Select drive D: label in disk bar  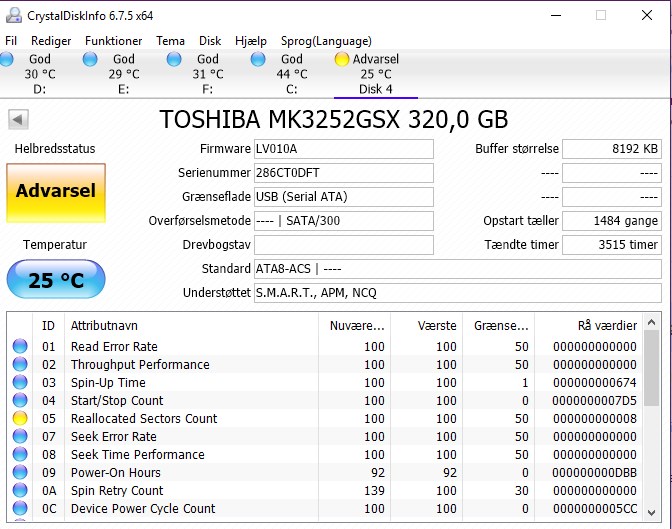click(39, 89)
